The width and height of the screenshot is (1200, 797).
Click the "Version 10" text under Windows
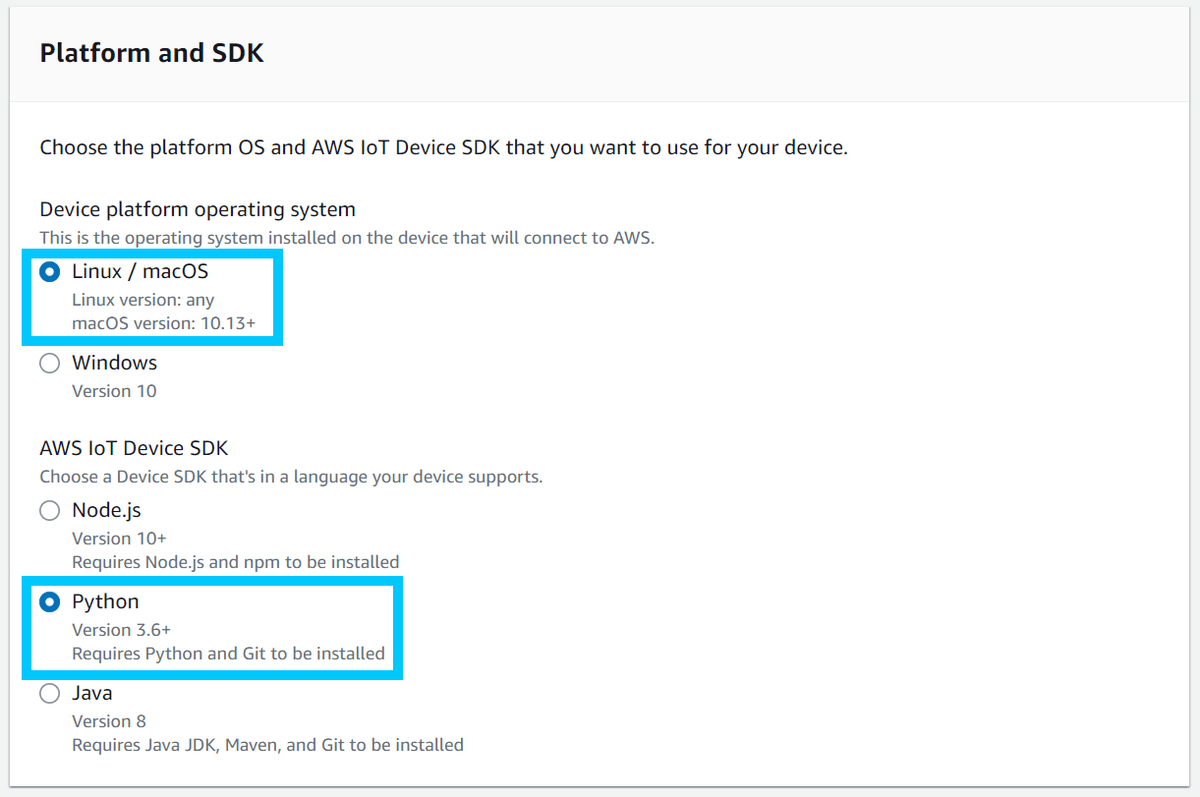pos(114,391)
